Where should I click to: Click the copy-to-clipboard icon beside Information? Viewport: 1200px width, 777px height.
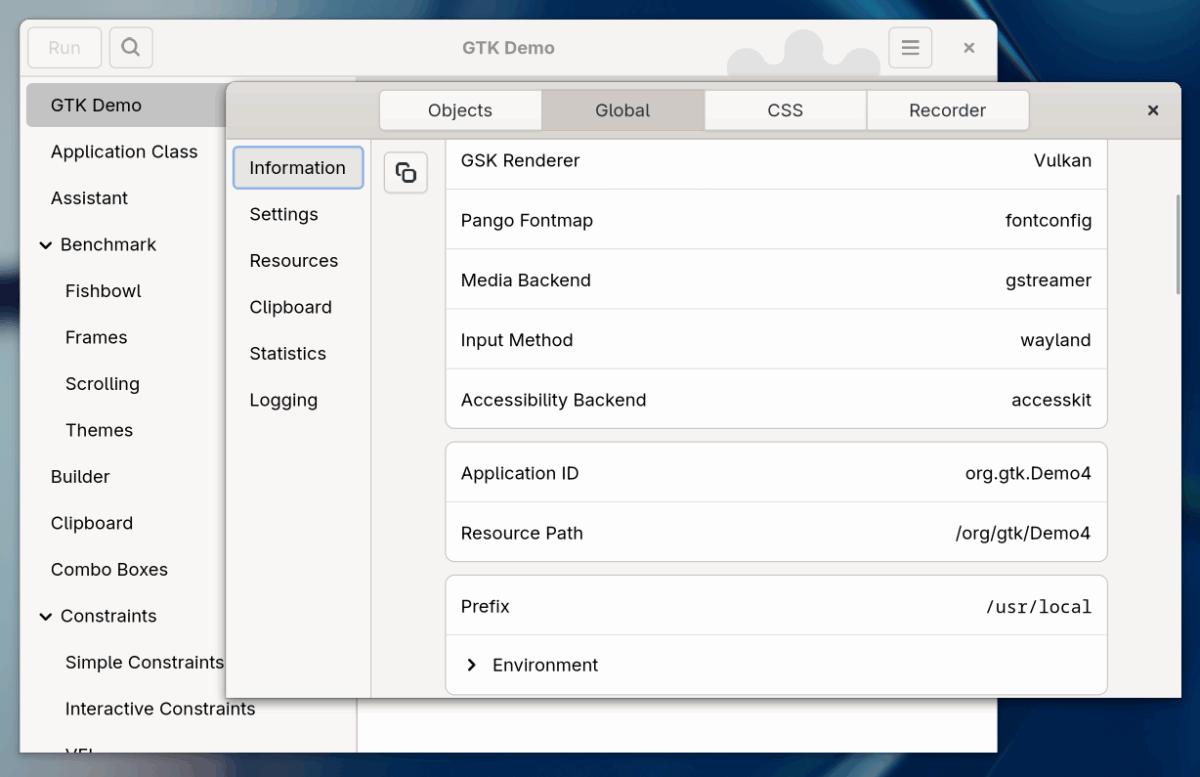(x=405, y=172)
